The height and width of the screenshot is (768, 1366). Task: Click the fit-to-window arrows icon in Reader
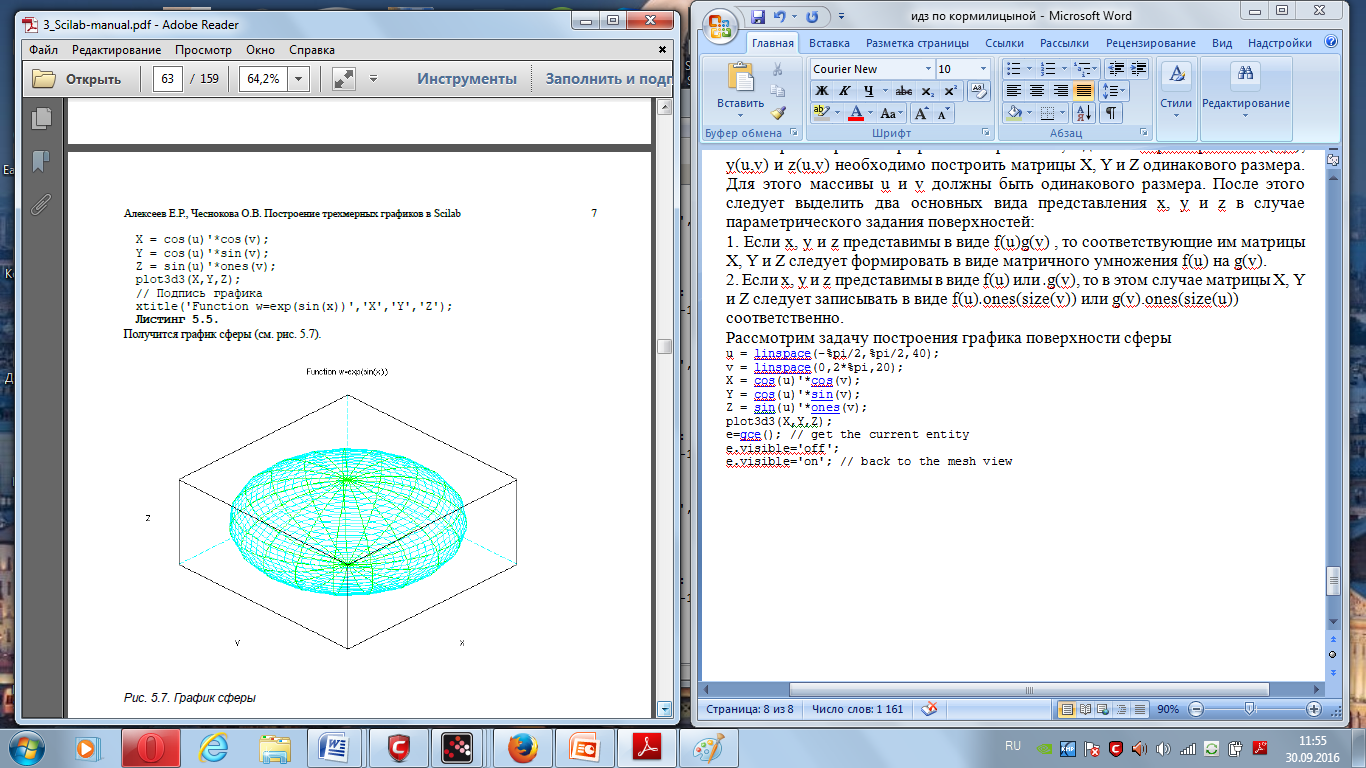(343, 79)
